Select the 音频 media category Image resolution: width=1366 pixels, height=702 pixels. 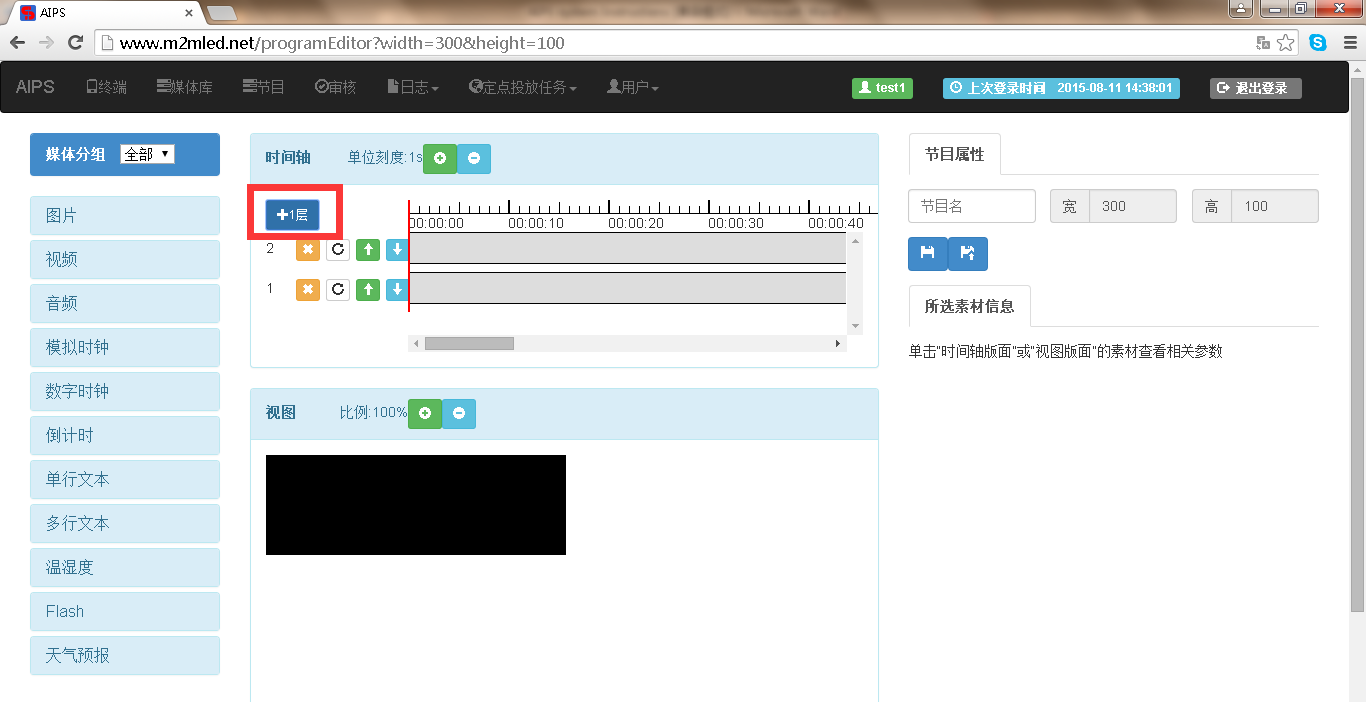pos(125,303)
